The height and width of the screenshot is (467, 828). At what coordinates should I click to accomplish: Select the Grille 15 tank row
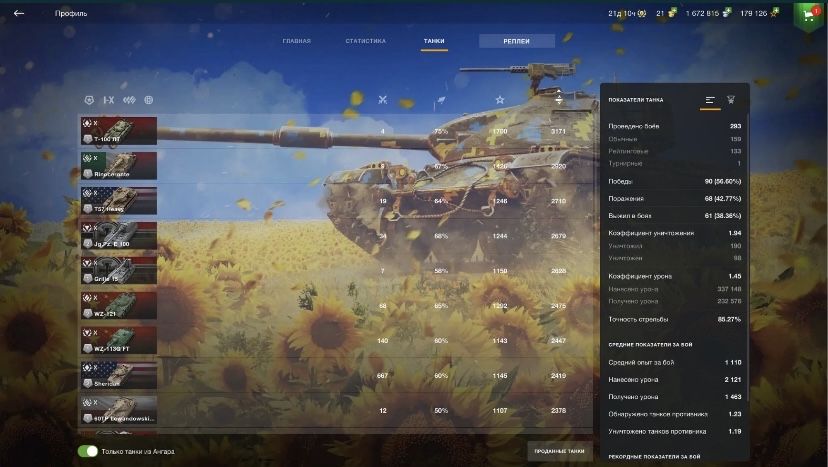click(x=335, y=270)
